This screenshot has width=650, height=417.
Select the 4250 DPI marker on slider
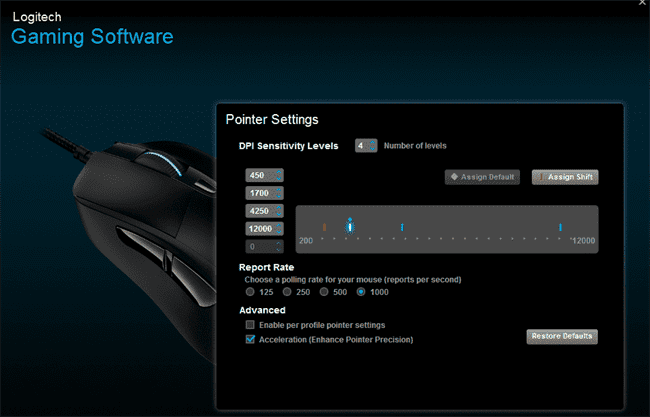point(402,227)
